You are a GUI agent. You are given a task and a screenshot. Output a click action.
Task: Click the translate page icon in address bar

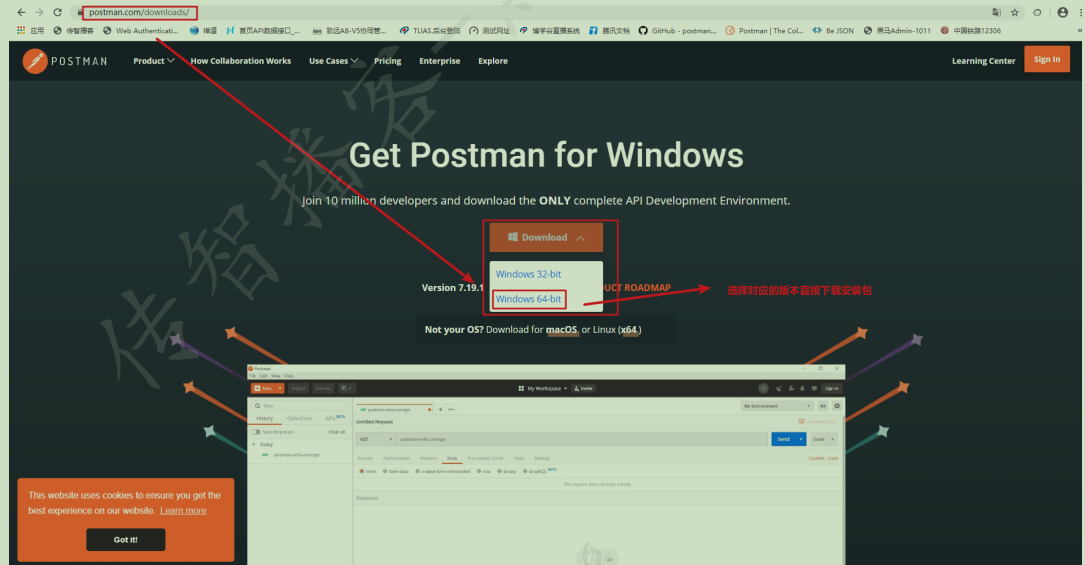click(x=996, y=12)
